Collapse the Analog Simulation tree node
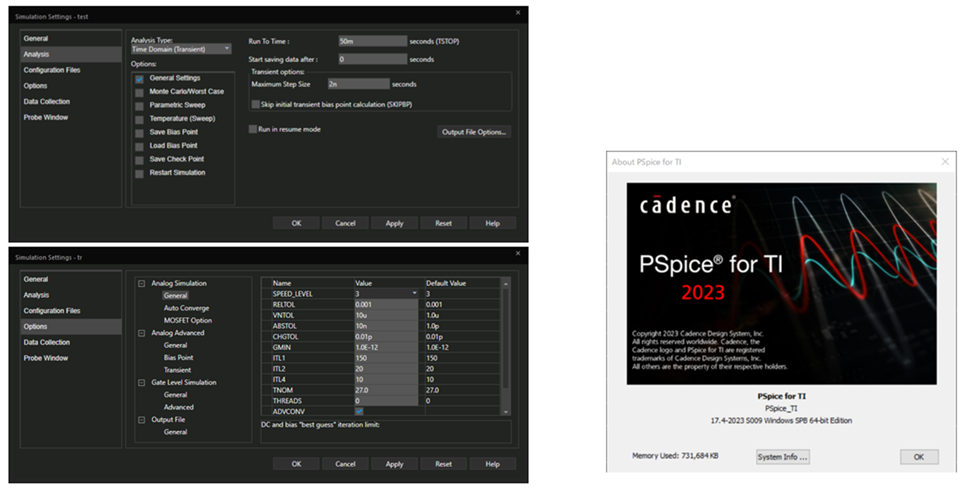 click(141, 283)
